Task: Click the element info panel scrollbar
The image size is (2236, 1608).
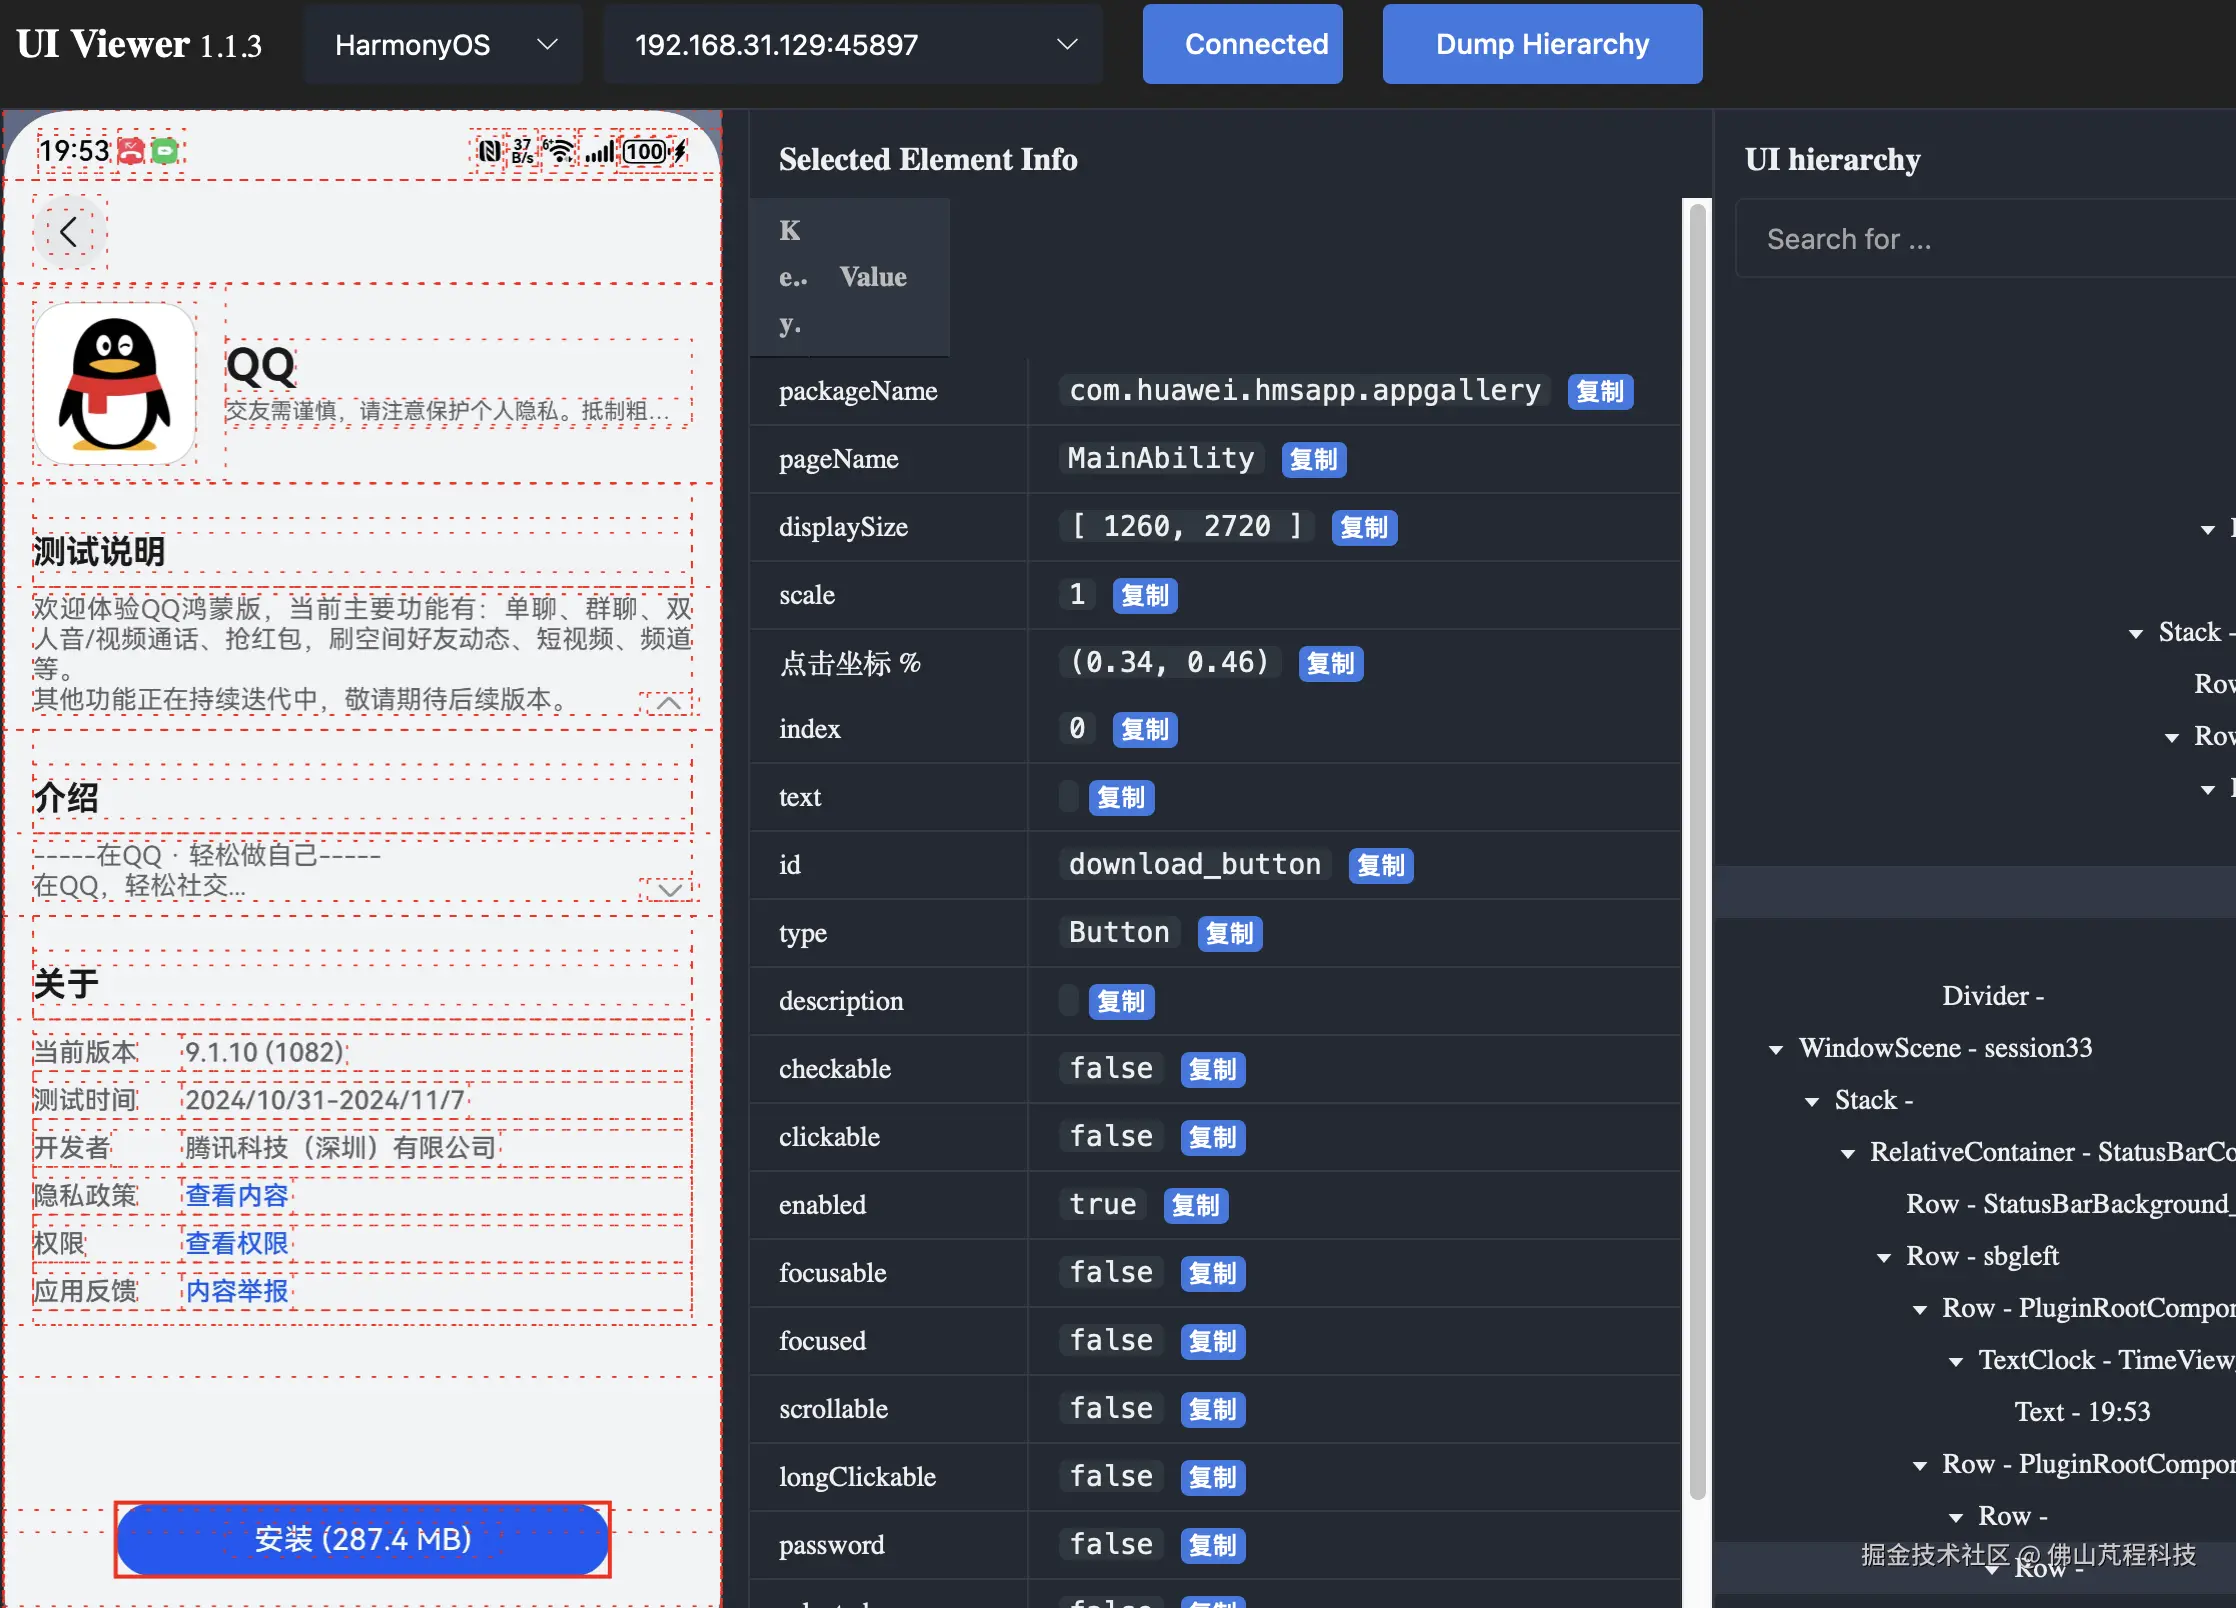Action: pyautogui.click(x=1696, y=850)
